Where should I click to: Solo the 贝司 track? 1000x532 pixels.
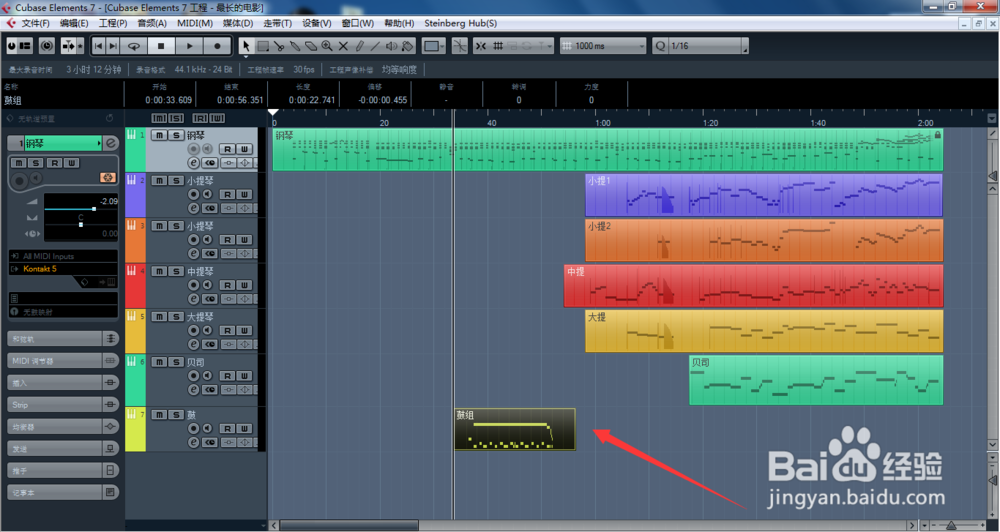[x=175, y=362]
